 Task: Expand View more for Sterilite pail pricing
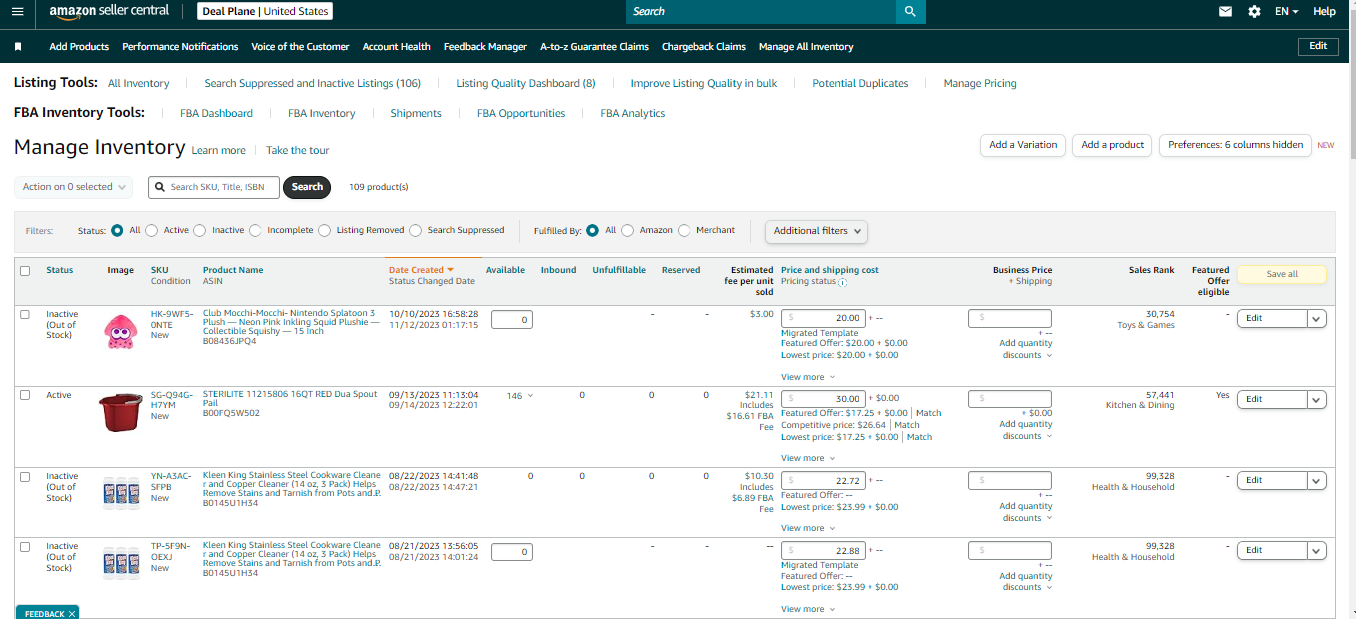tap(808, 458)
